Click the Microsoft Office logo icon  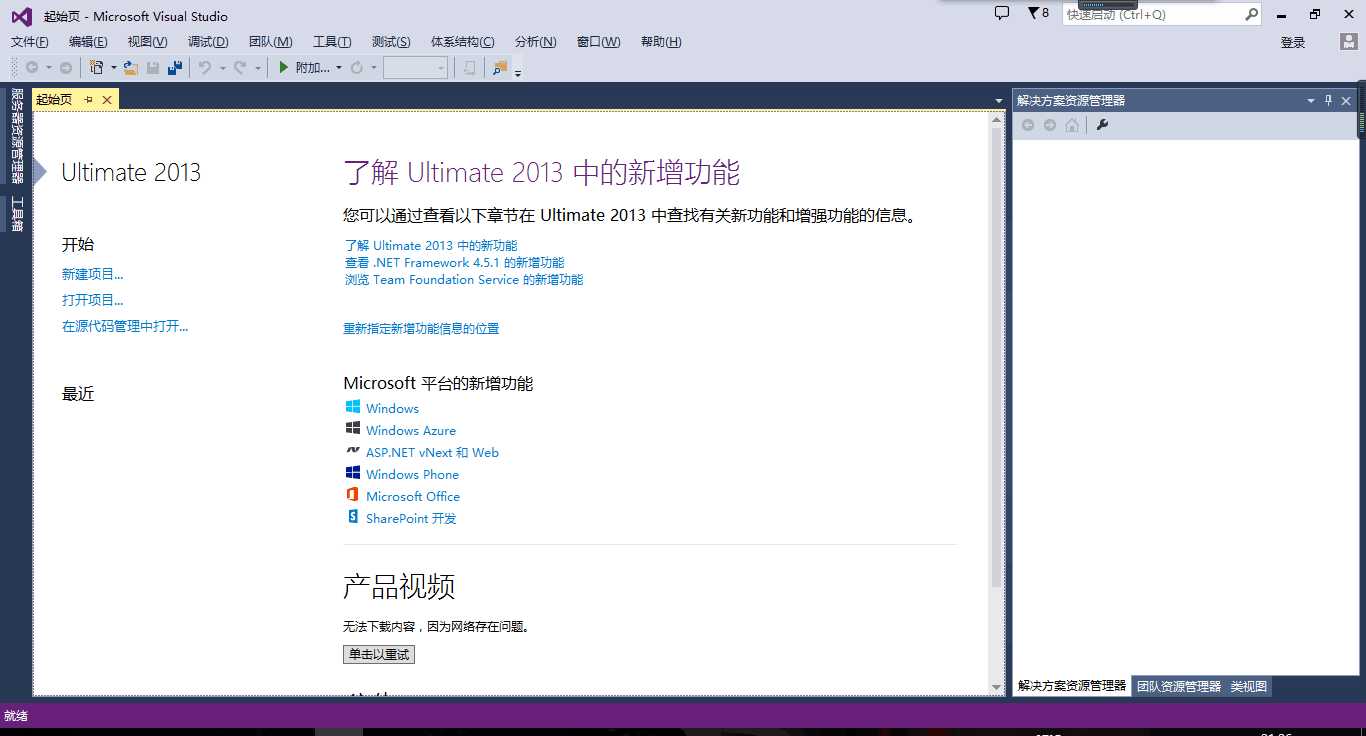(x=353, y=495)
